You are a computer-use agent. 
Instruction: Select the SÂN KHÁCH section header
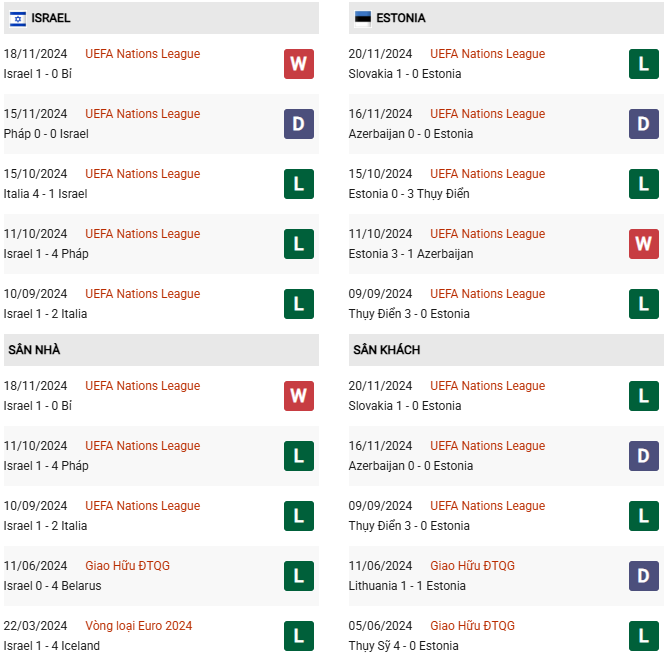coord(506,350)
